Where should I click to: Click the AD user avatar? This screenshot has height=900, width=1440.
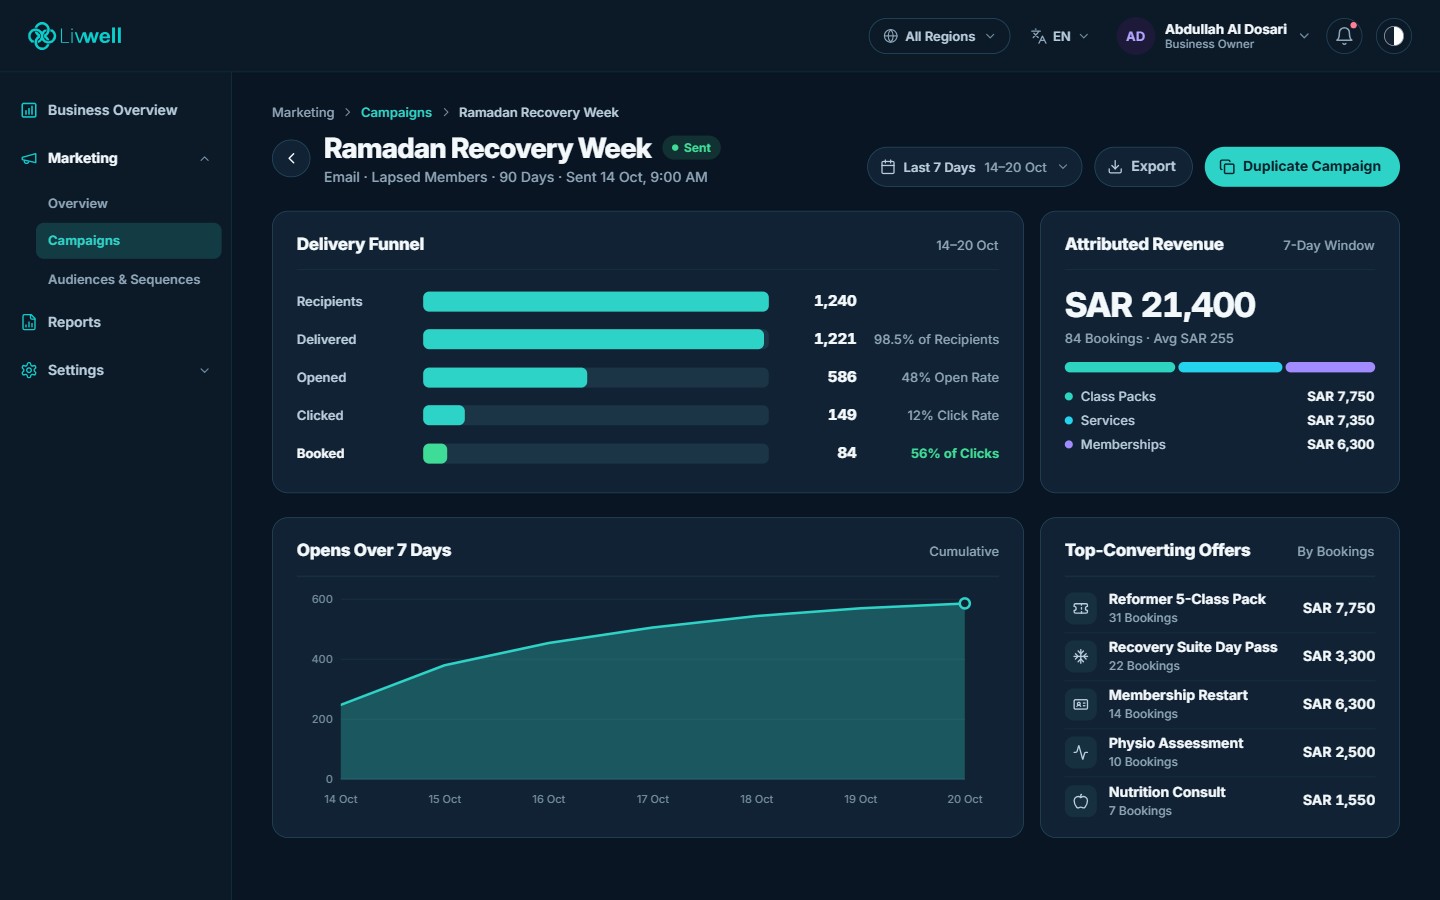(1135, 36)
